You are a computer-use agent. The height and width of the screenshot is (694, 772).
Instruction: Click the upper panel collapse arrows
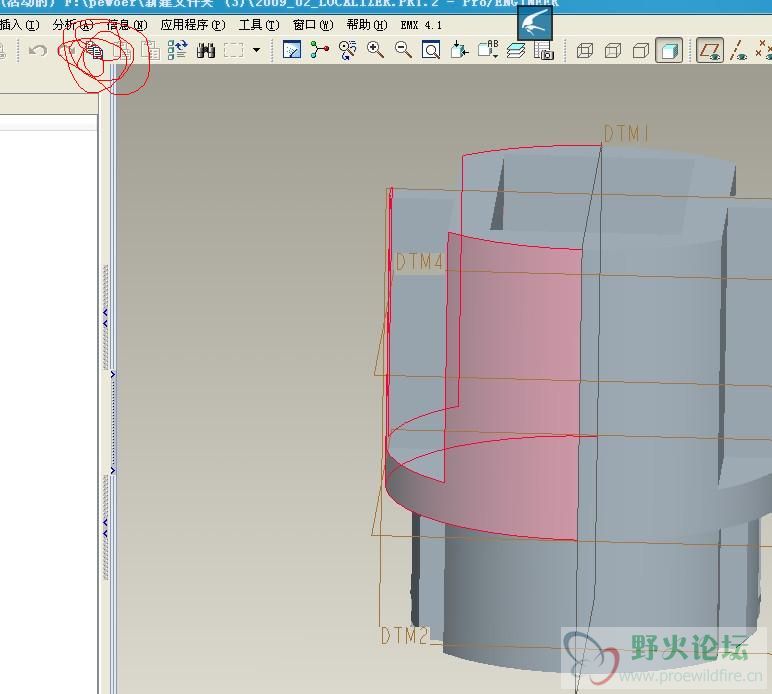(x=105, y=318)
